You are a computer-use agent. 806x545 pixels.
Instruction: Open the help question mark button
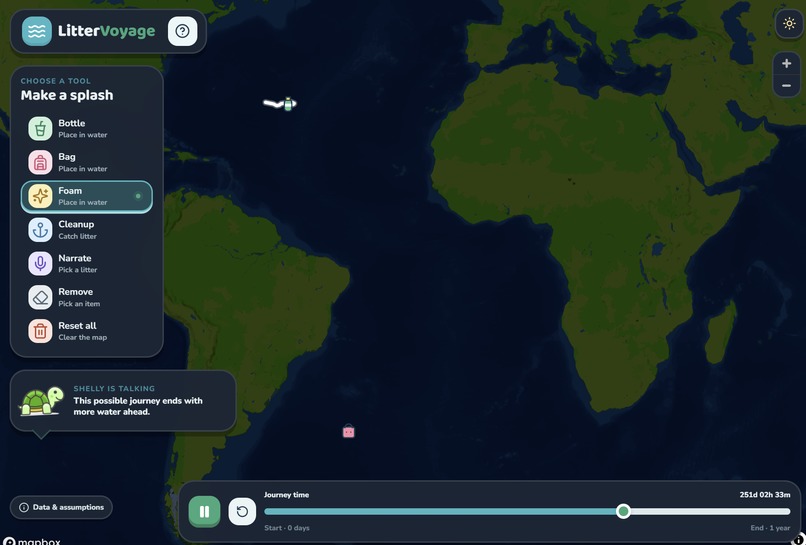[x=182, y=31]
